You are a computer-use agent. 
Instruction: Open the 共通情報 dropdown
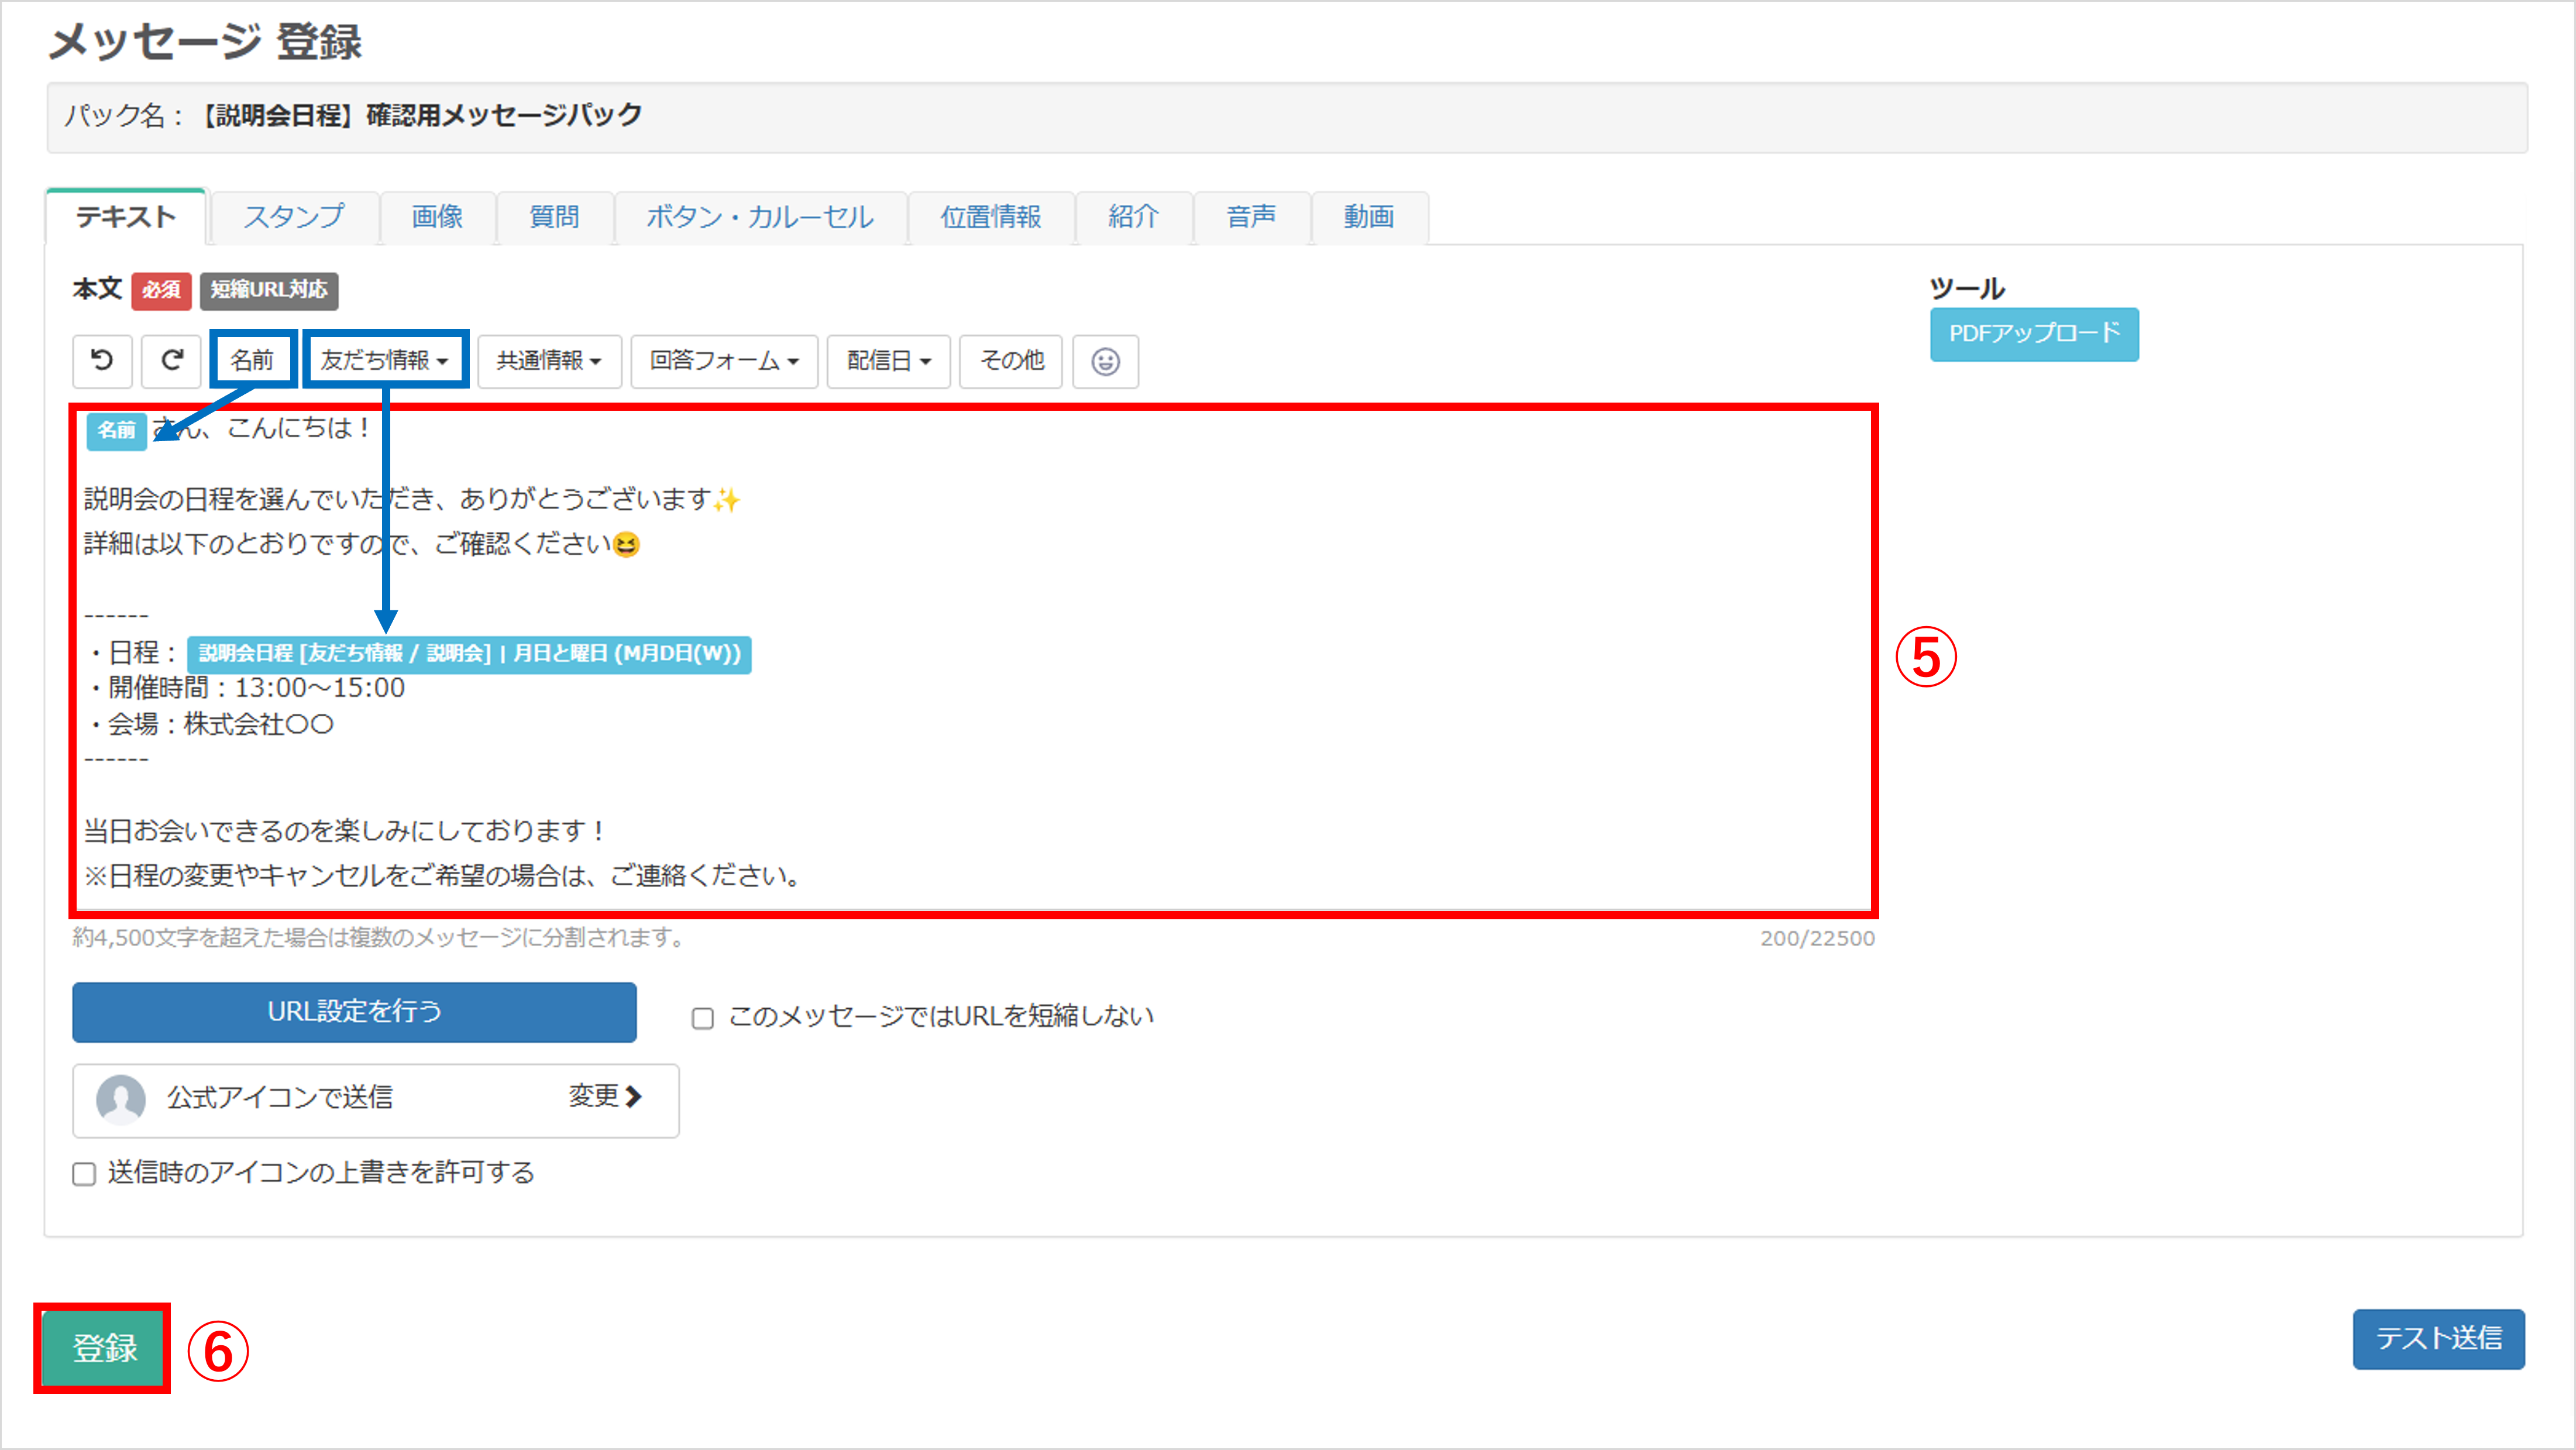point(549,360)
